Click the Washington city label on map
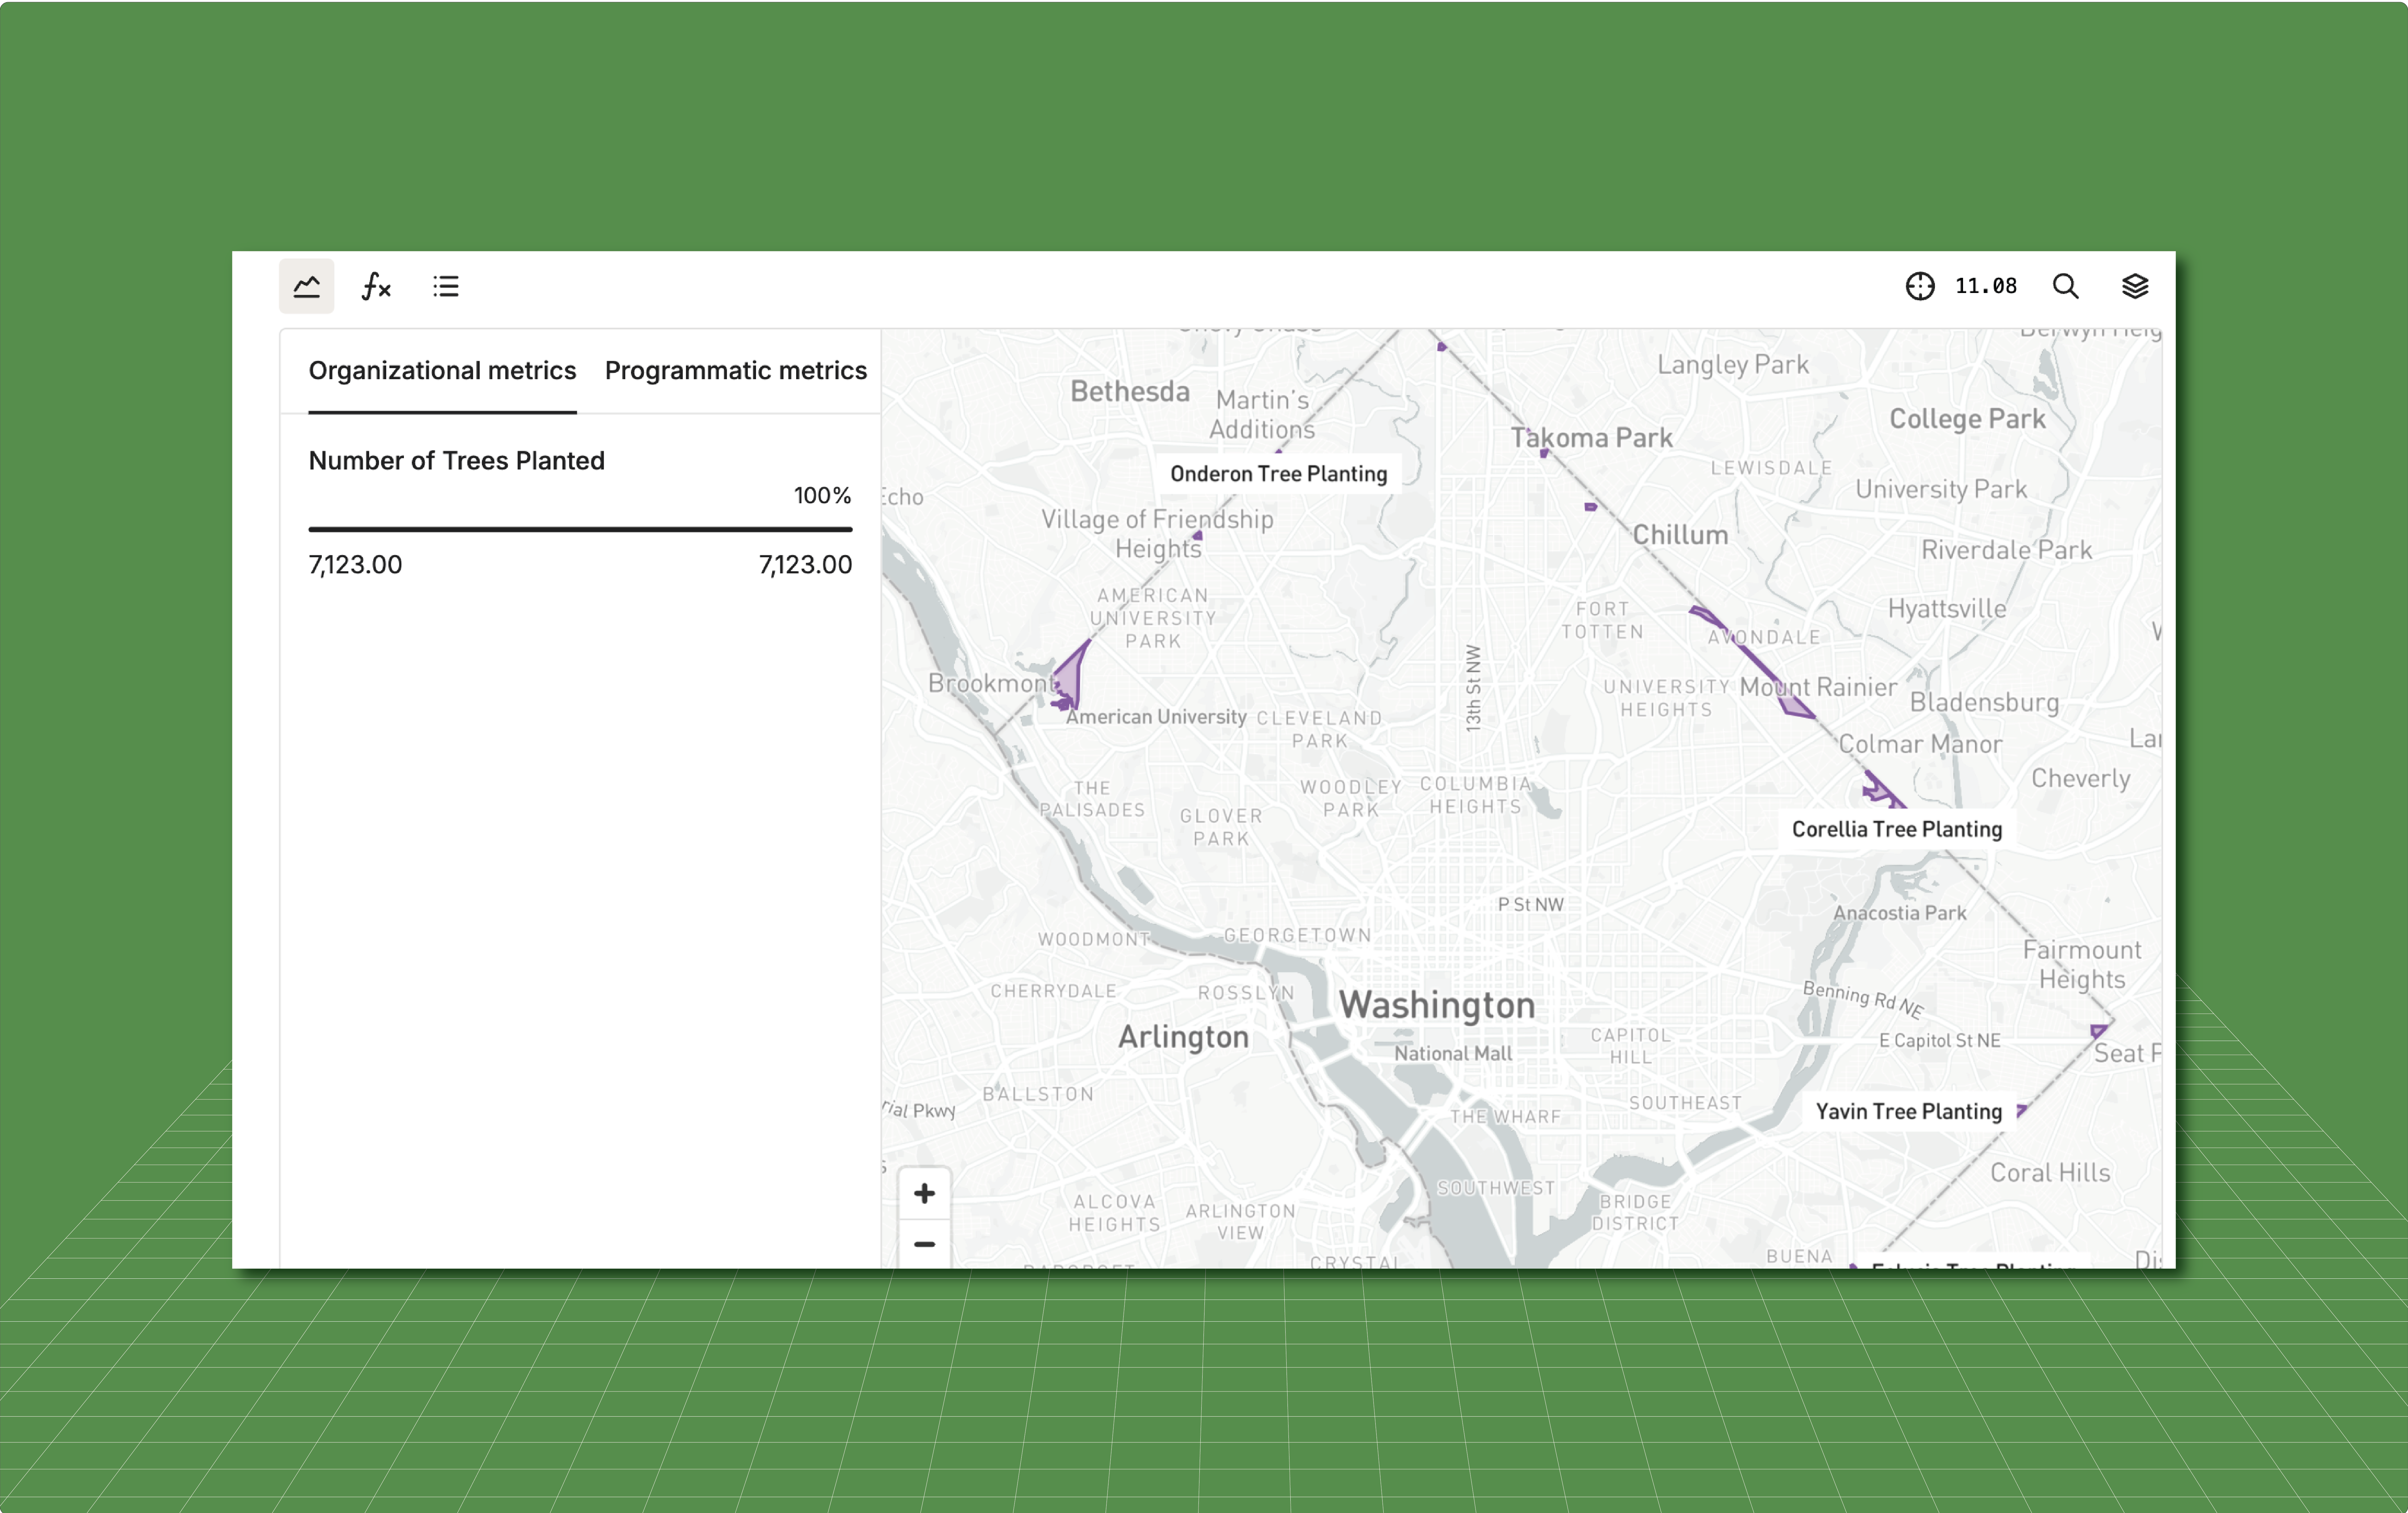 coord(1437,1005)
